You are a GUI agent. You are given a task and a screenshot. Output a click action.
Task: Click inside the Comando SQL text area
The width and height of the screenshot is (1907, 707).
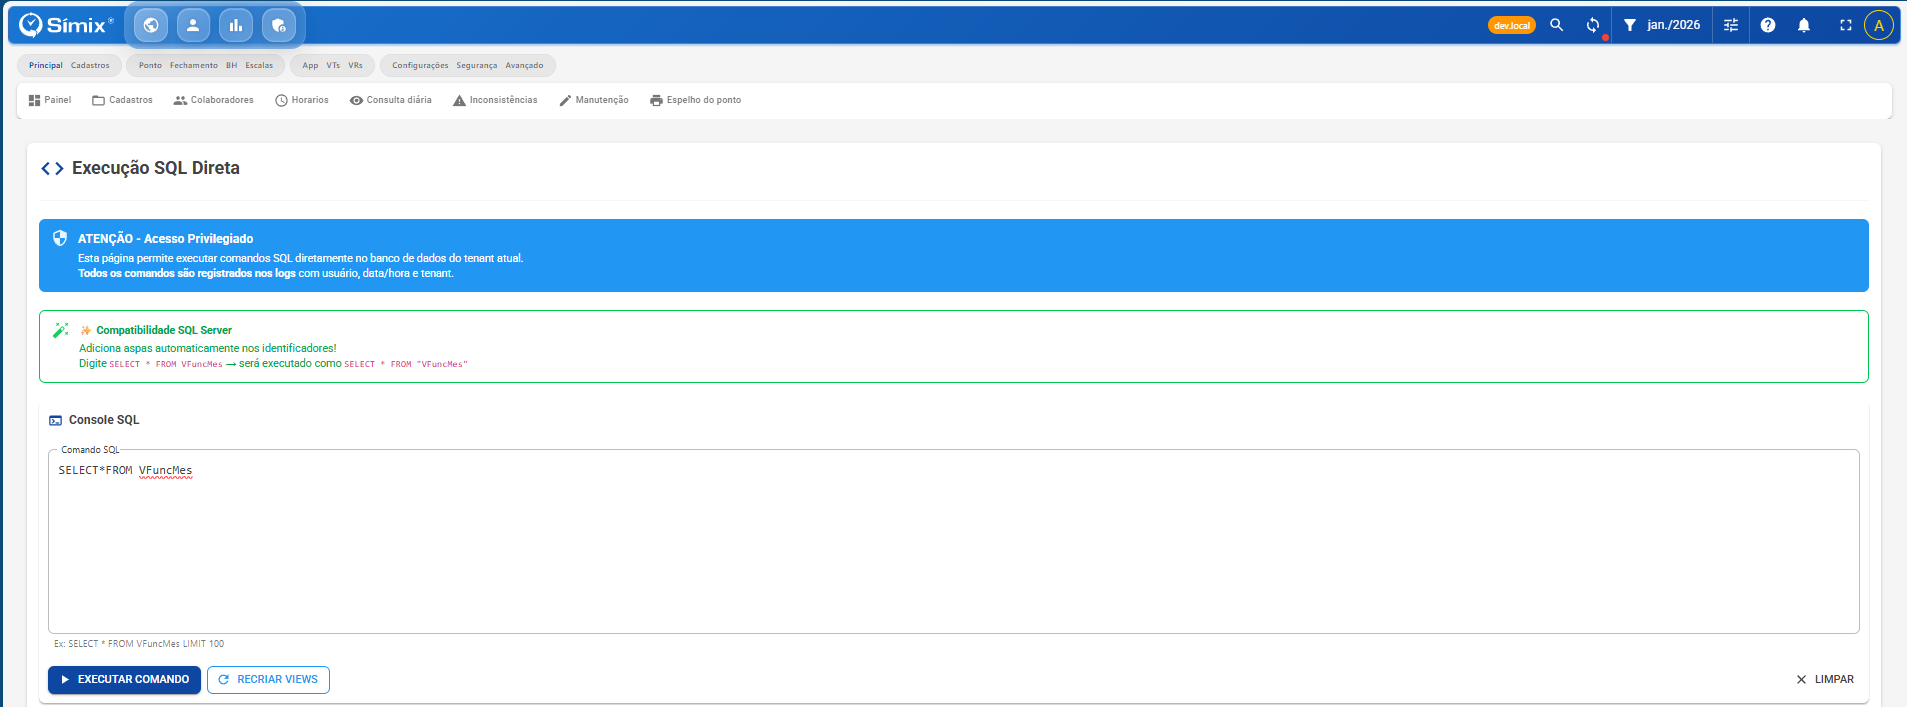coord(953,541)
